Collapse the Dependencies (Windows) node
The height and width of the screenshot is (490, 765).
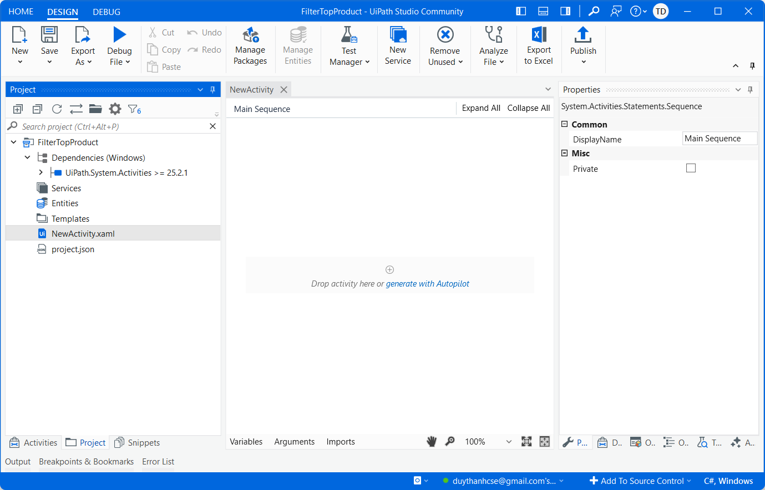(27, 158)
